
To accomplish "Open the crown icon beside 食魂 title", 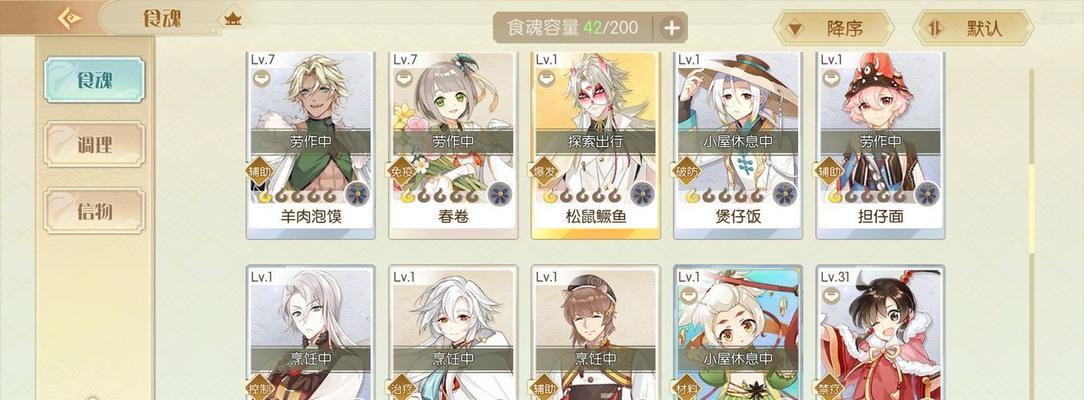I will pyautogui.click(x=233, y=19).
